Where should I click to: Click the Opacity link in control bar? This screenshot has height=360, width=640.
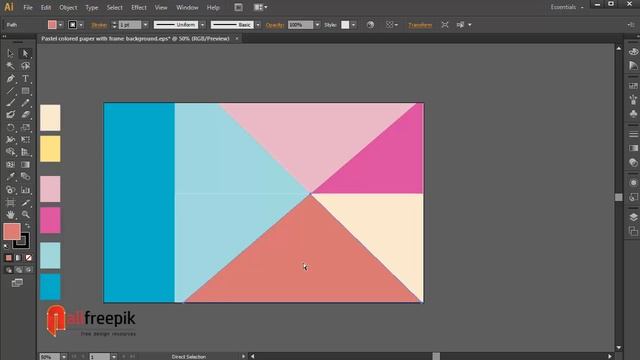[275, 25]
